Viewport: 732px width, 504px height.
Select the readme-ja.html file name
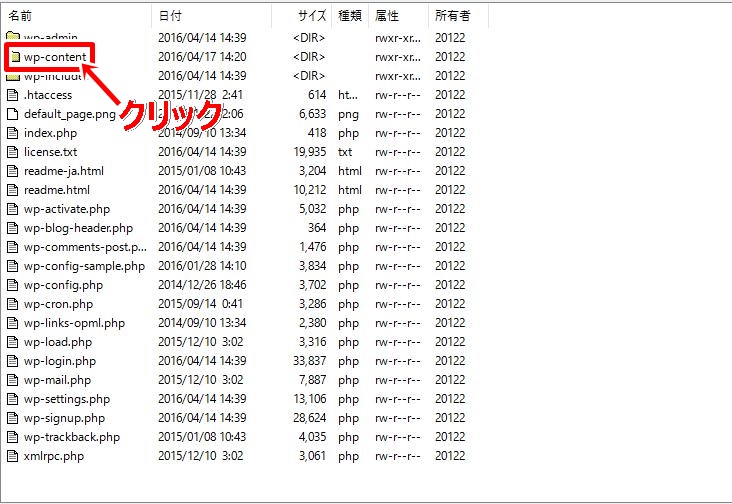(x=64, y=171)
